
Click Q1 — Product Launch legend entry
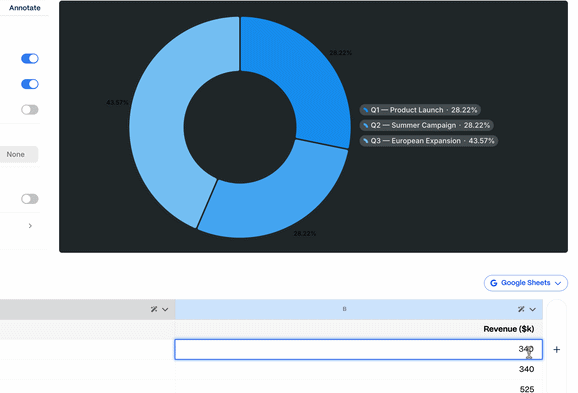click(x=420, y=110)
